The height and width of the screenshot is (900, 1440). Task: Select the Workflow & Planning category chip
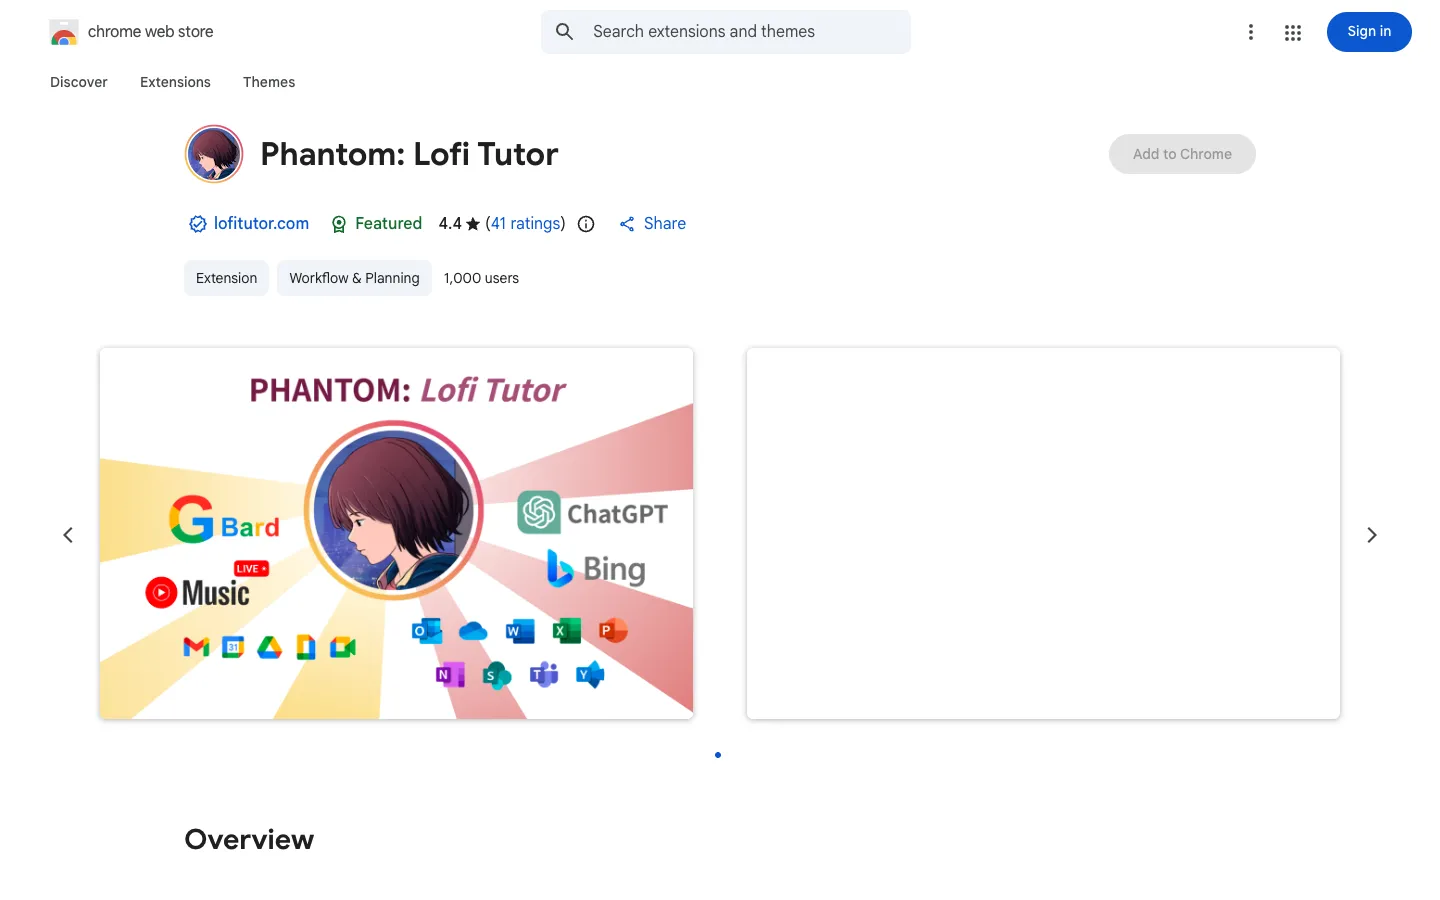coord(354,278)
